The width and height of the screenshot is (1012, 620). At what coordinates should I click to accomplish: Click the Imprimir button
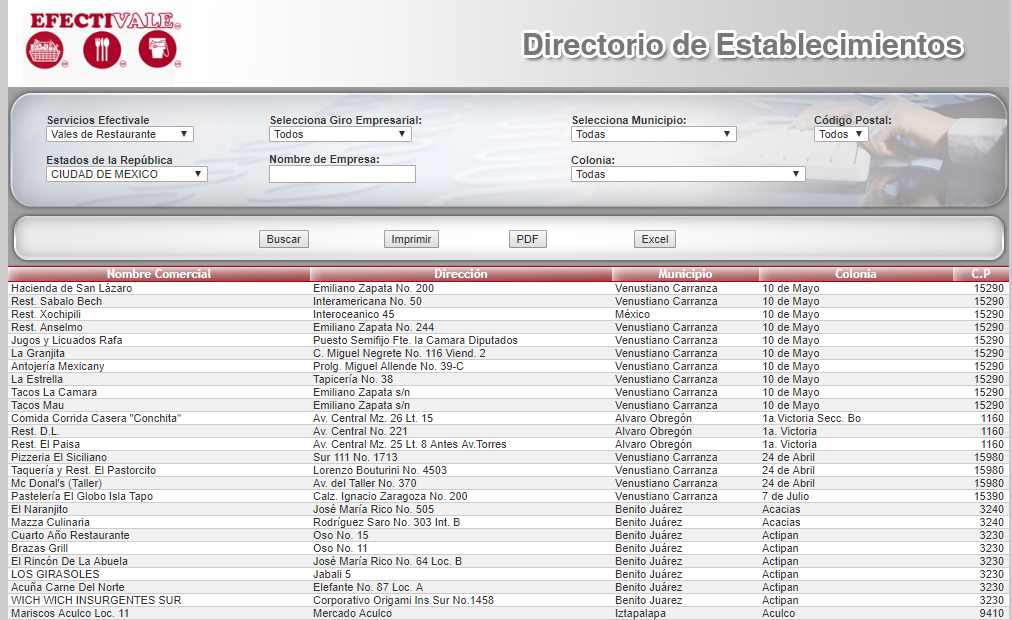pos(411,239)
